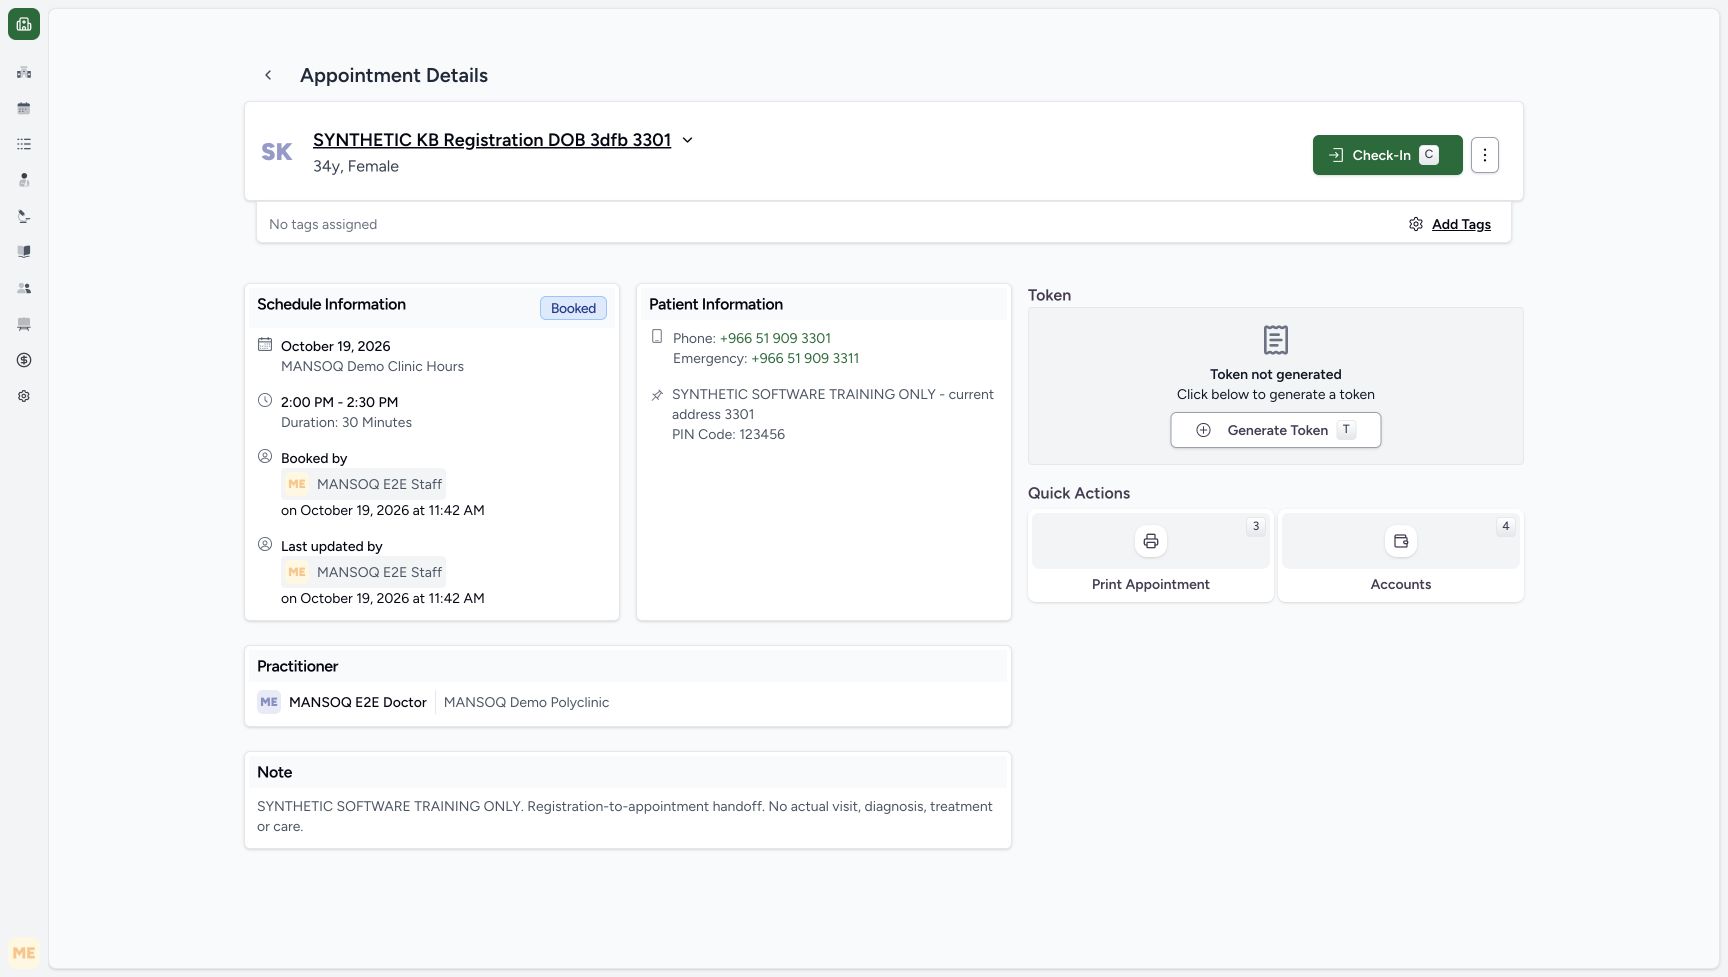Screen dimensions: 1728x977
Task: Click the ME user avatar at bottom-left
Action: [x=24, y=953]
